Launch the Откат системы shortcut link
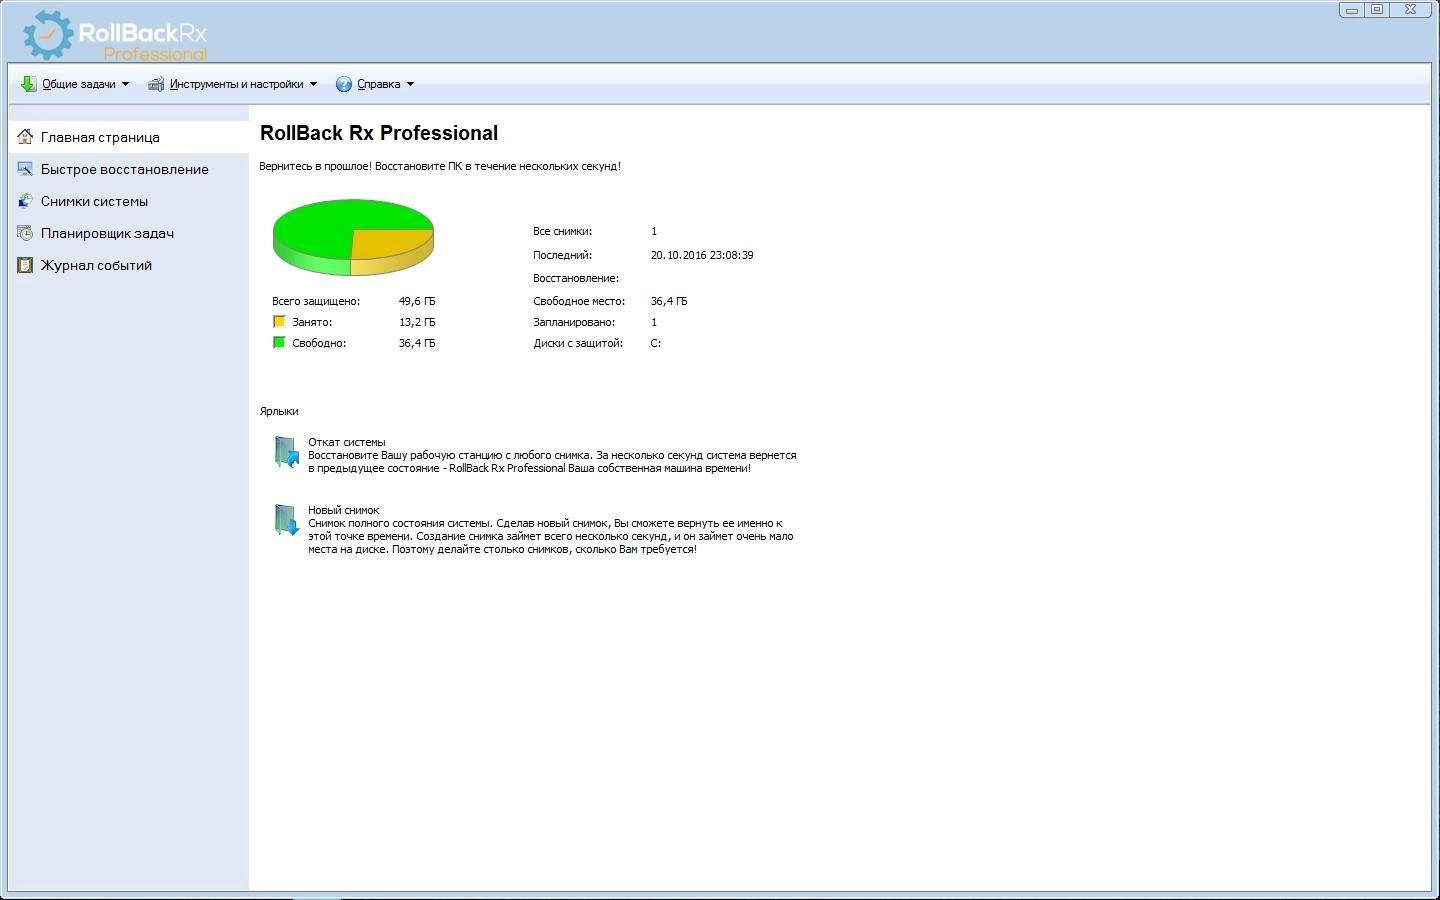This screenshot has width=1440, height=900. 346,442
